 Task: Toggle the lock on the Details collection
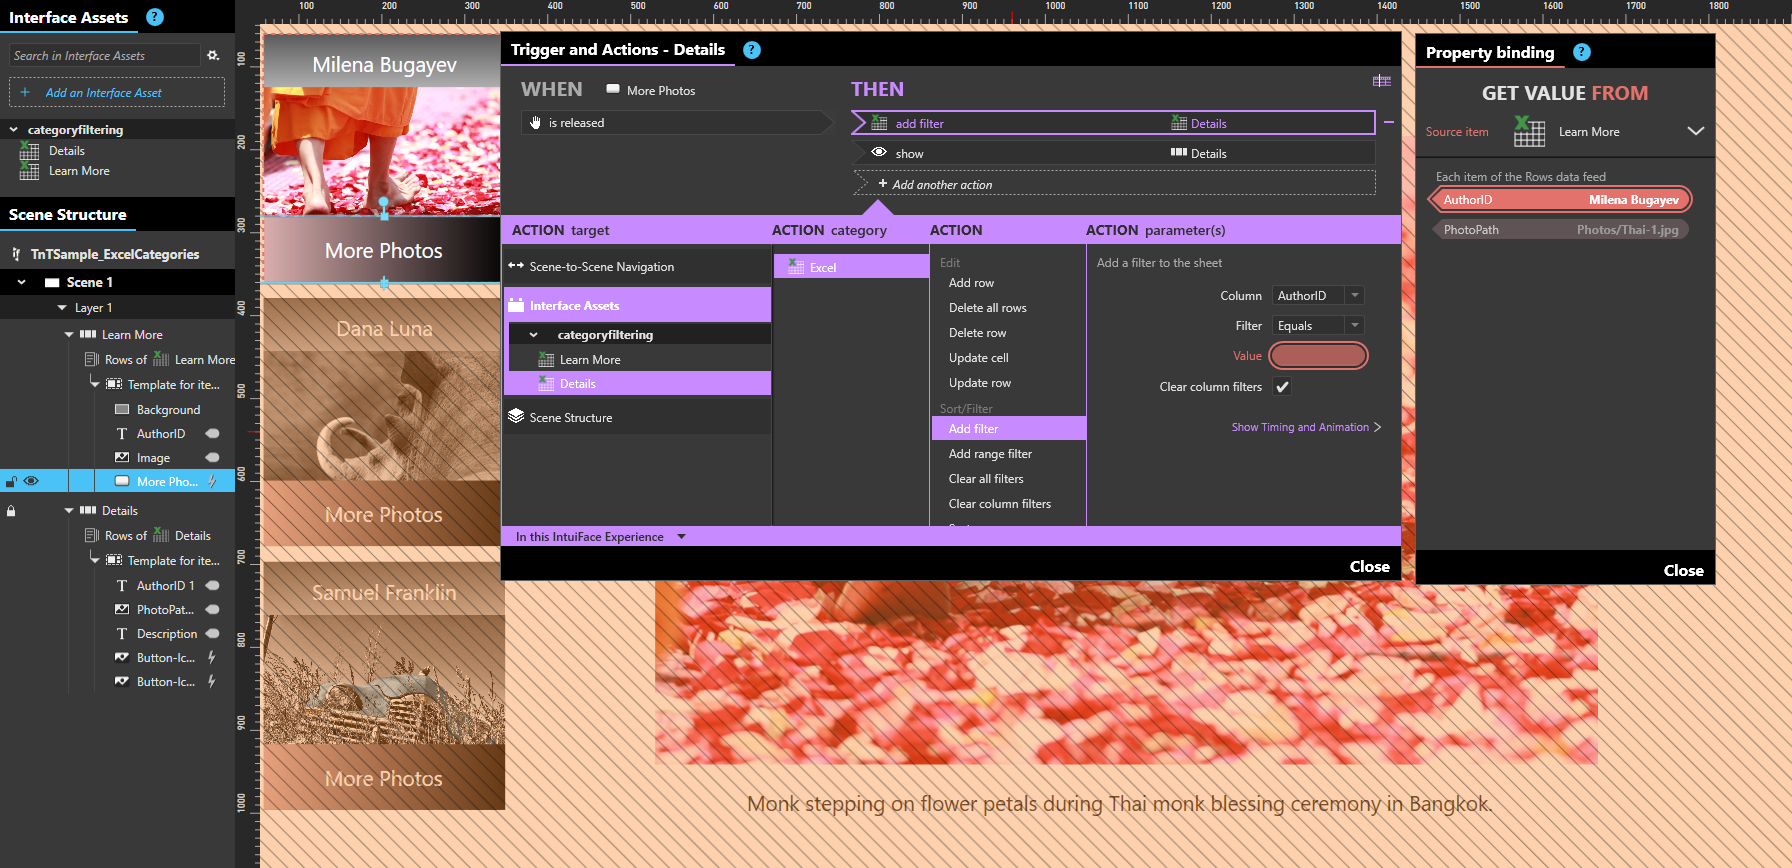click(x=12, y=511)
